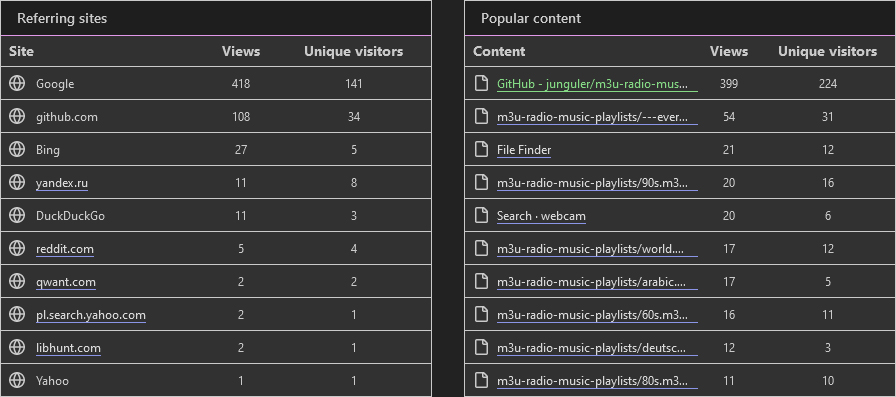Image resolution: width=896 pixels, height=397 pixels.
Task: Click the globe icon next to Bing
Action: click(17, 150)
